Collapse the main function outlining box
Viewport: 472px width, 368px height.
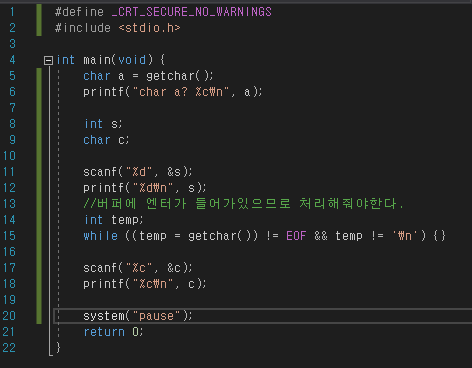[48, 60]
